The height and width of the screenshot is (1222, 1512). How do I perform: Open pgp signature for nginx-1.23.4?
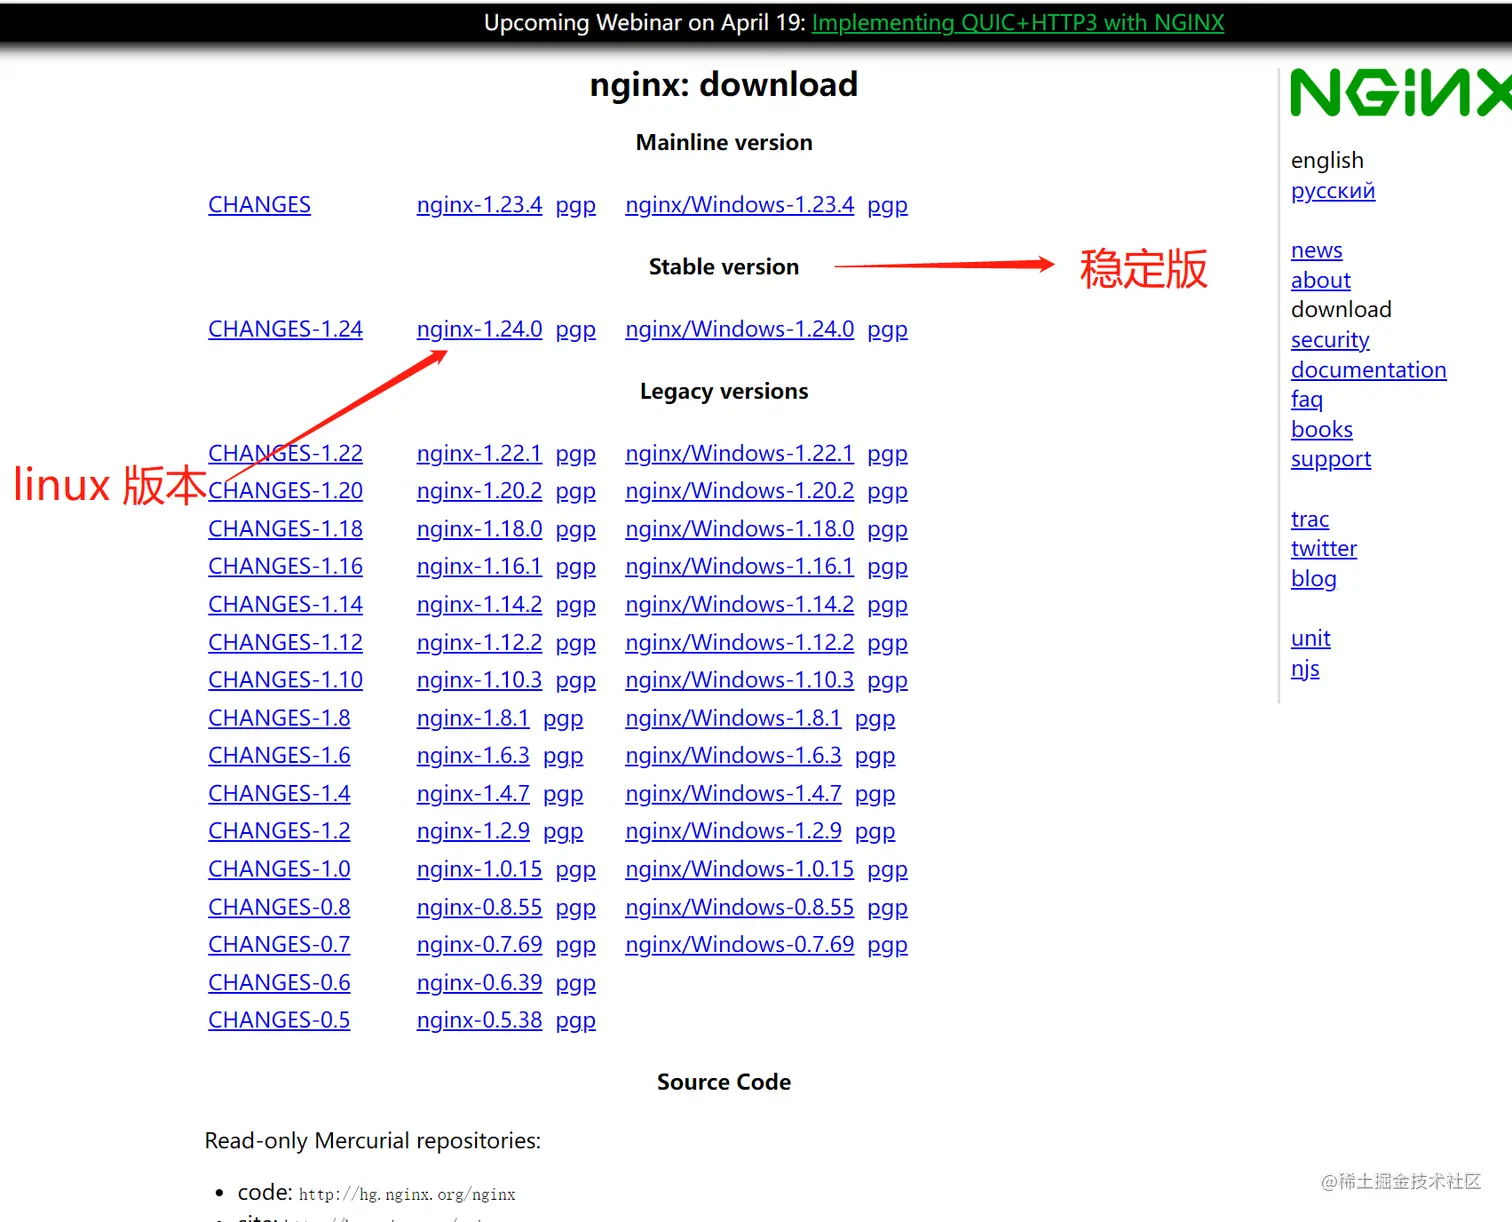point(575,206)
